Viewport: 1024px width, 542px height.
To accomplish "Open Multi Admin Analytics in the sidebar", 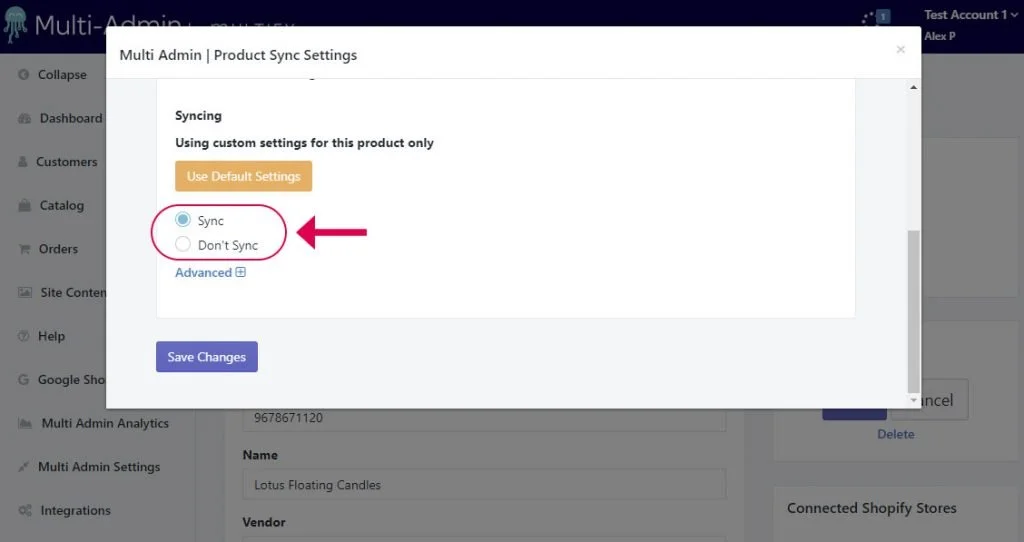I will (93, 423).
